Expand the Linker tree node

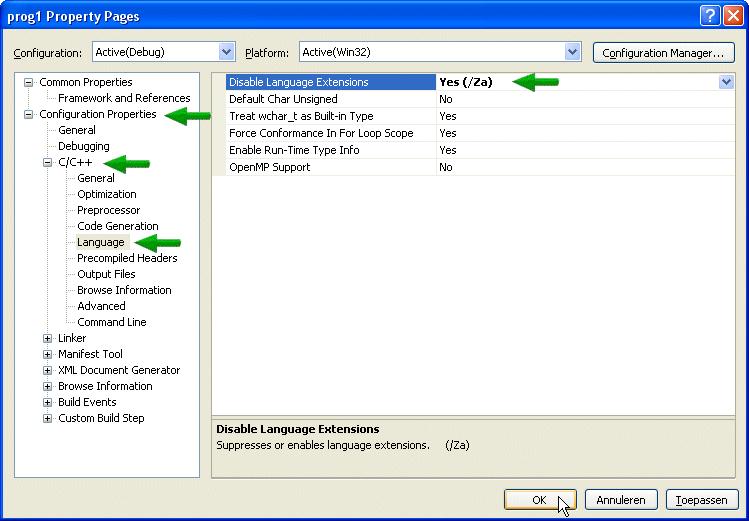[47, 338]
